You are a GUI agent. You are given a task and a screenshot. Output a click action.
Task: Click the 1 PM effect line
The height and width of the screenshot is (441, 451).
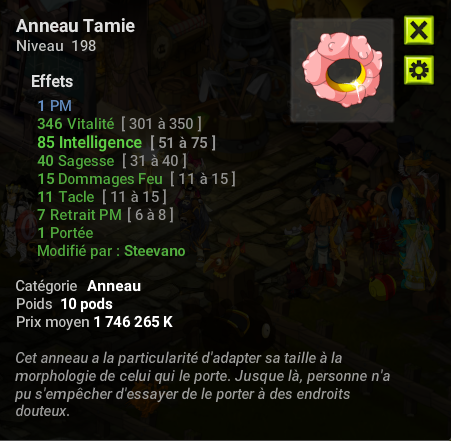point(55,106)
